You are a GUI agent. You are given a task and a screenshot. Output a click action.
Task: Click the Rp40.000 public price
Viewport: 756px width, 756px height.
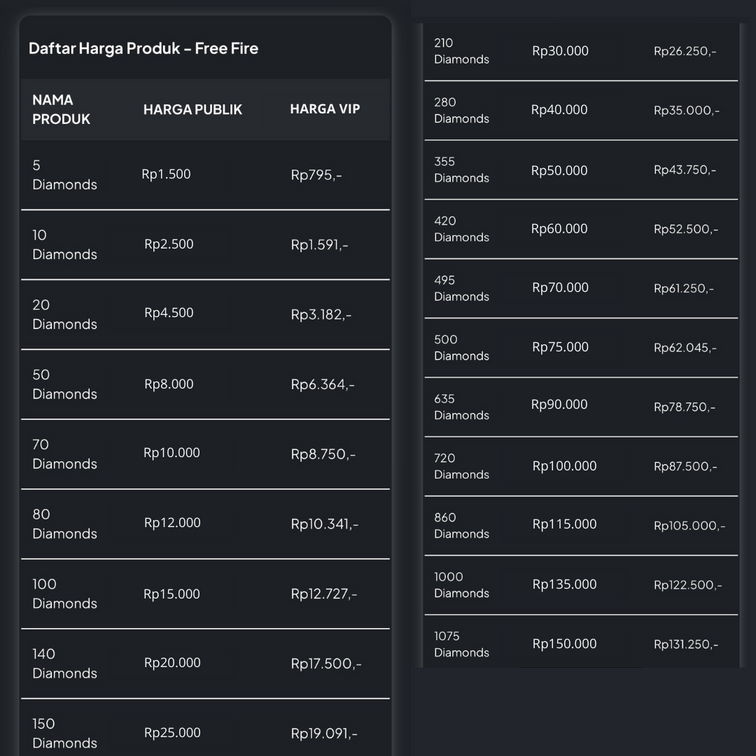559,110
